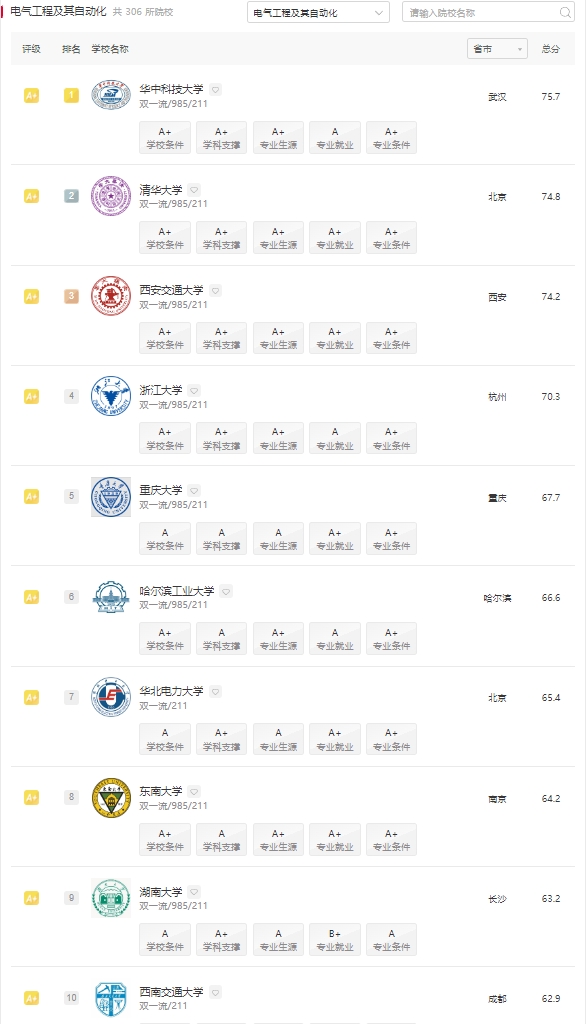
Task: Click the 哈尔滨工业大学 logo
Action: [111, 596]
